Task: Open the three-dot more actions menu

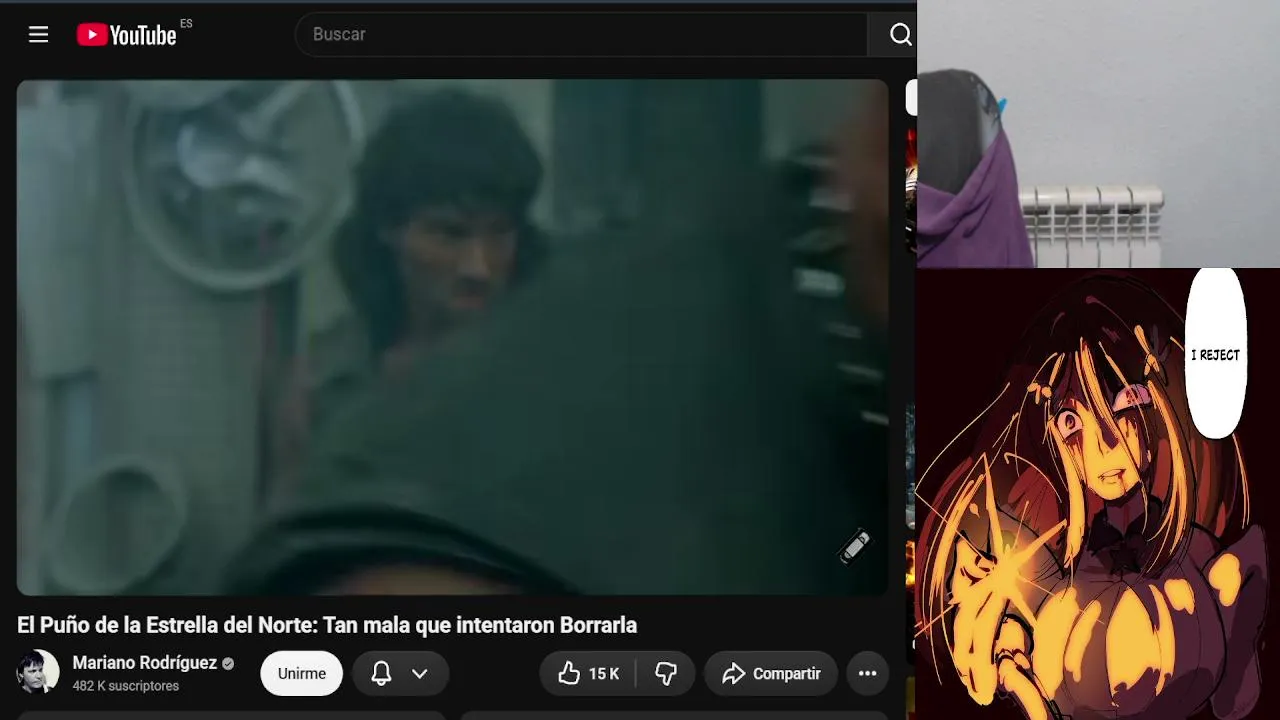Action: (x=867, y=674)
